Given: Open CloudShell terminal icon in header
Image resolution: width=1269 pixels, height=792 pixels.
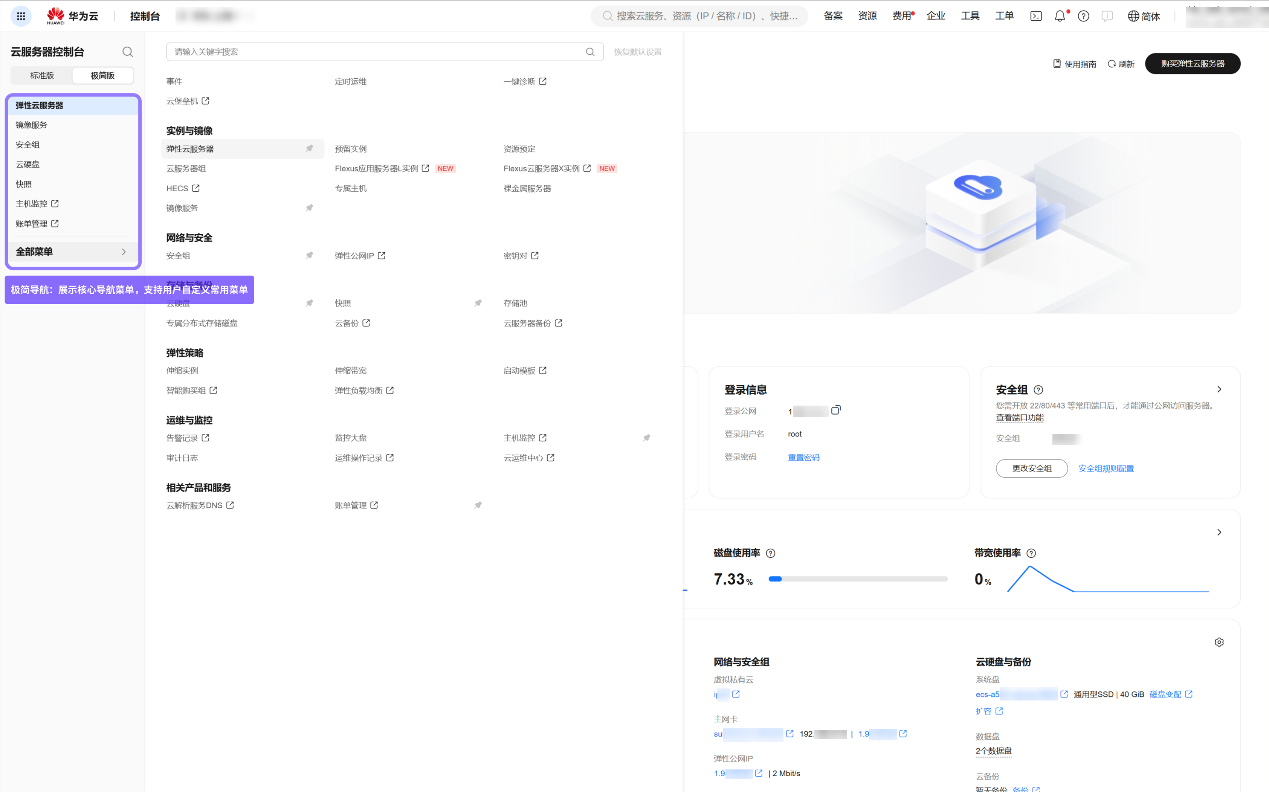Looking at the screenshot, I should pos(1036,16).
